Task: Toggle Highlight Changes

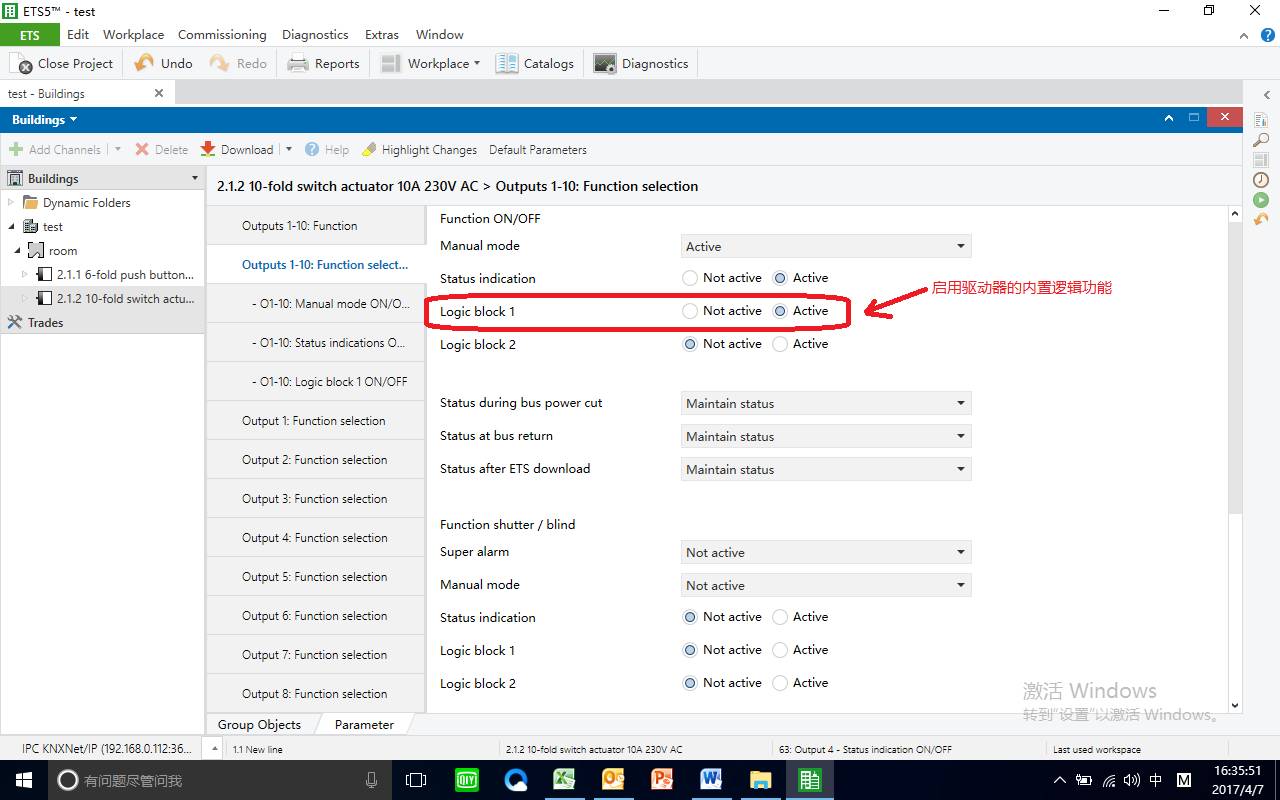Action: [x=419, y=149]
